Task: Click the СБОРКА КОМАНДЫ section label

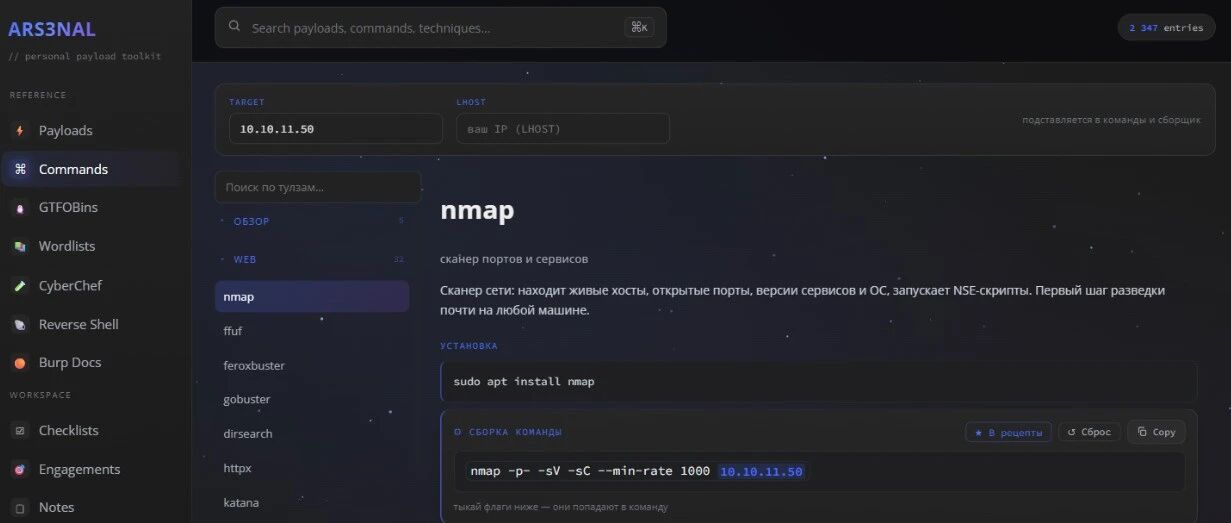Action: (515, 432)
